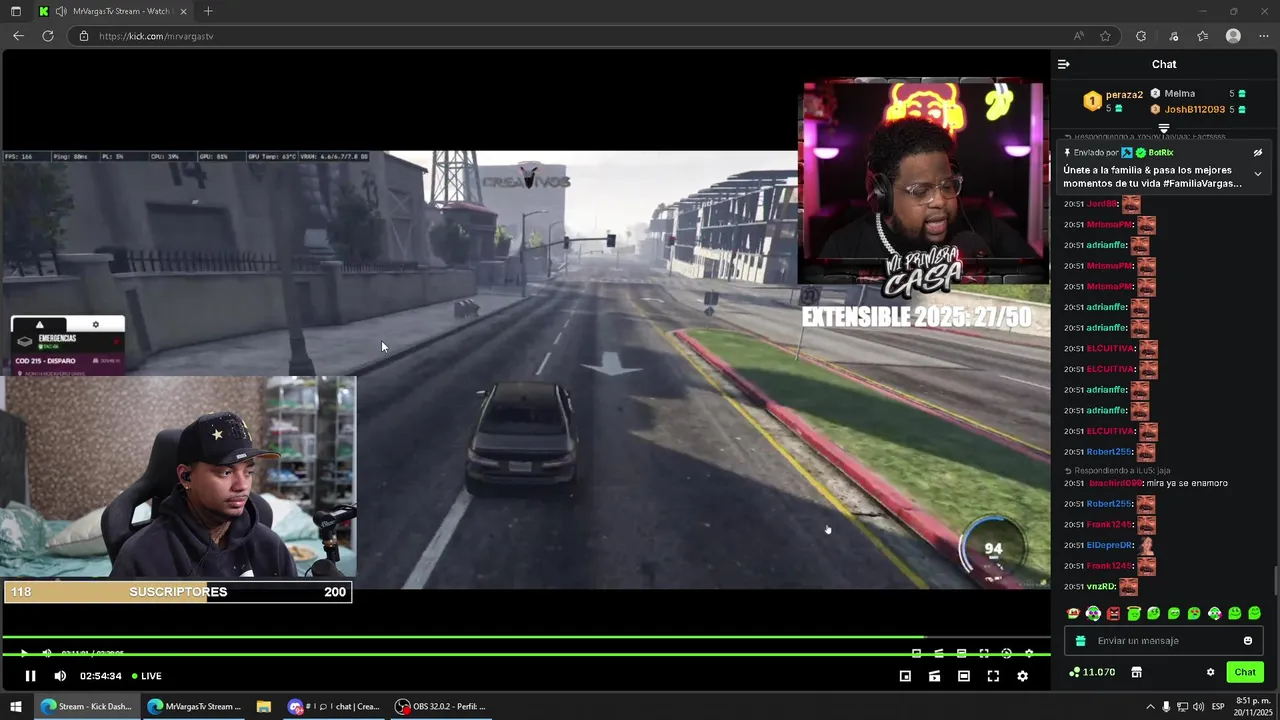
Task: Open the ESP keyboard language selector
Action: (x=1218, y=707)
